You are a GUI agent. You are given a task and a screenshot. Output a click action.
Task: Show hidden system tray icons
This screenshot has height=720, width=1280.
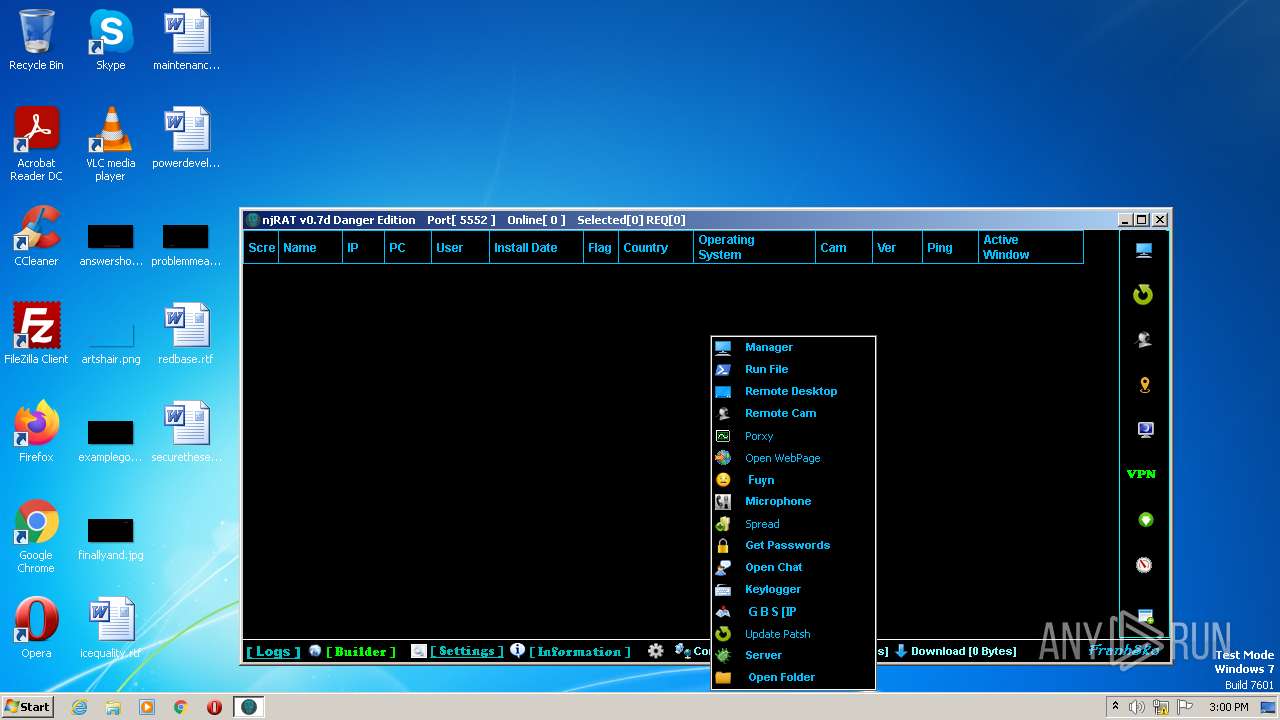pos(1116,707)
